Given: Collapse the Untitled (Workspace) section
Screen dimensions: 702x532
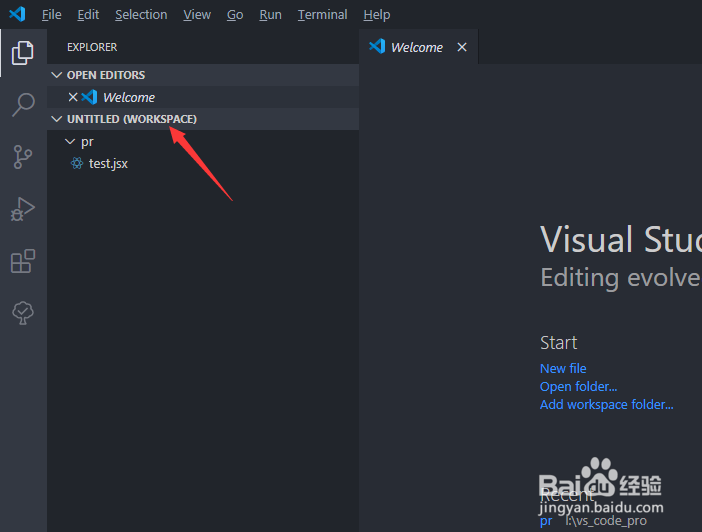Looking at the screenshot, I should click(x=56, y=119).
